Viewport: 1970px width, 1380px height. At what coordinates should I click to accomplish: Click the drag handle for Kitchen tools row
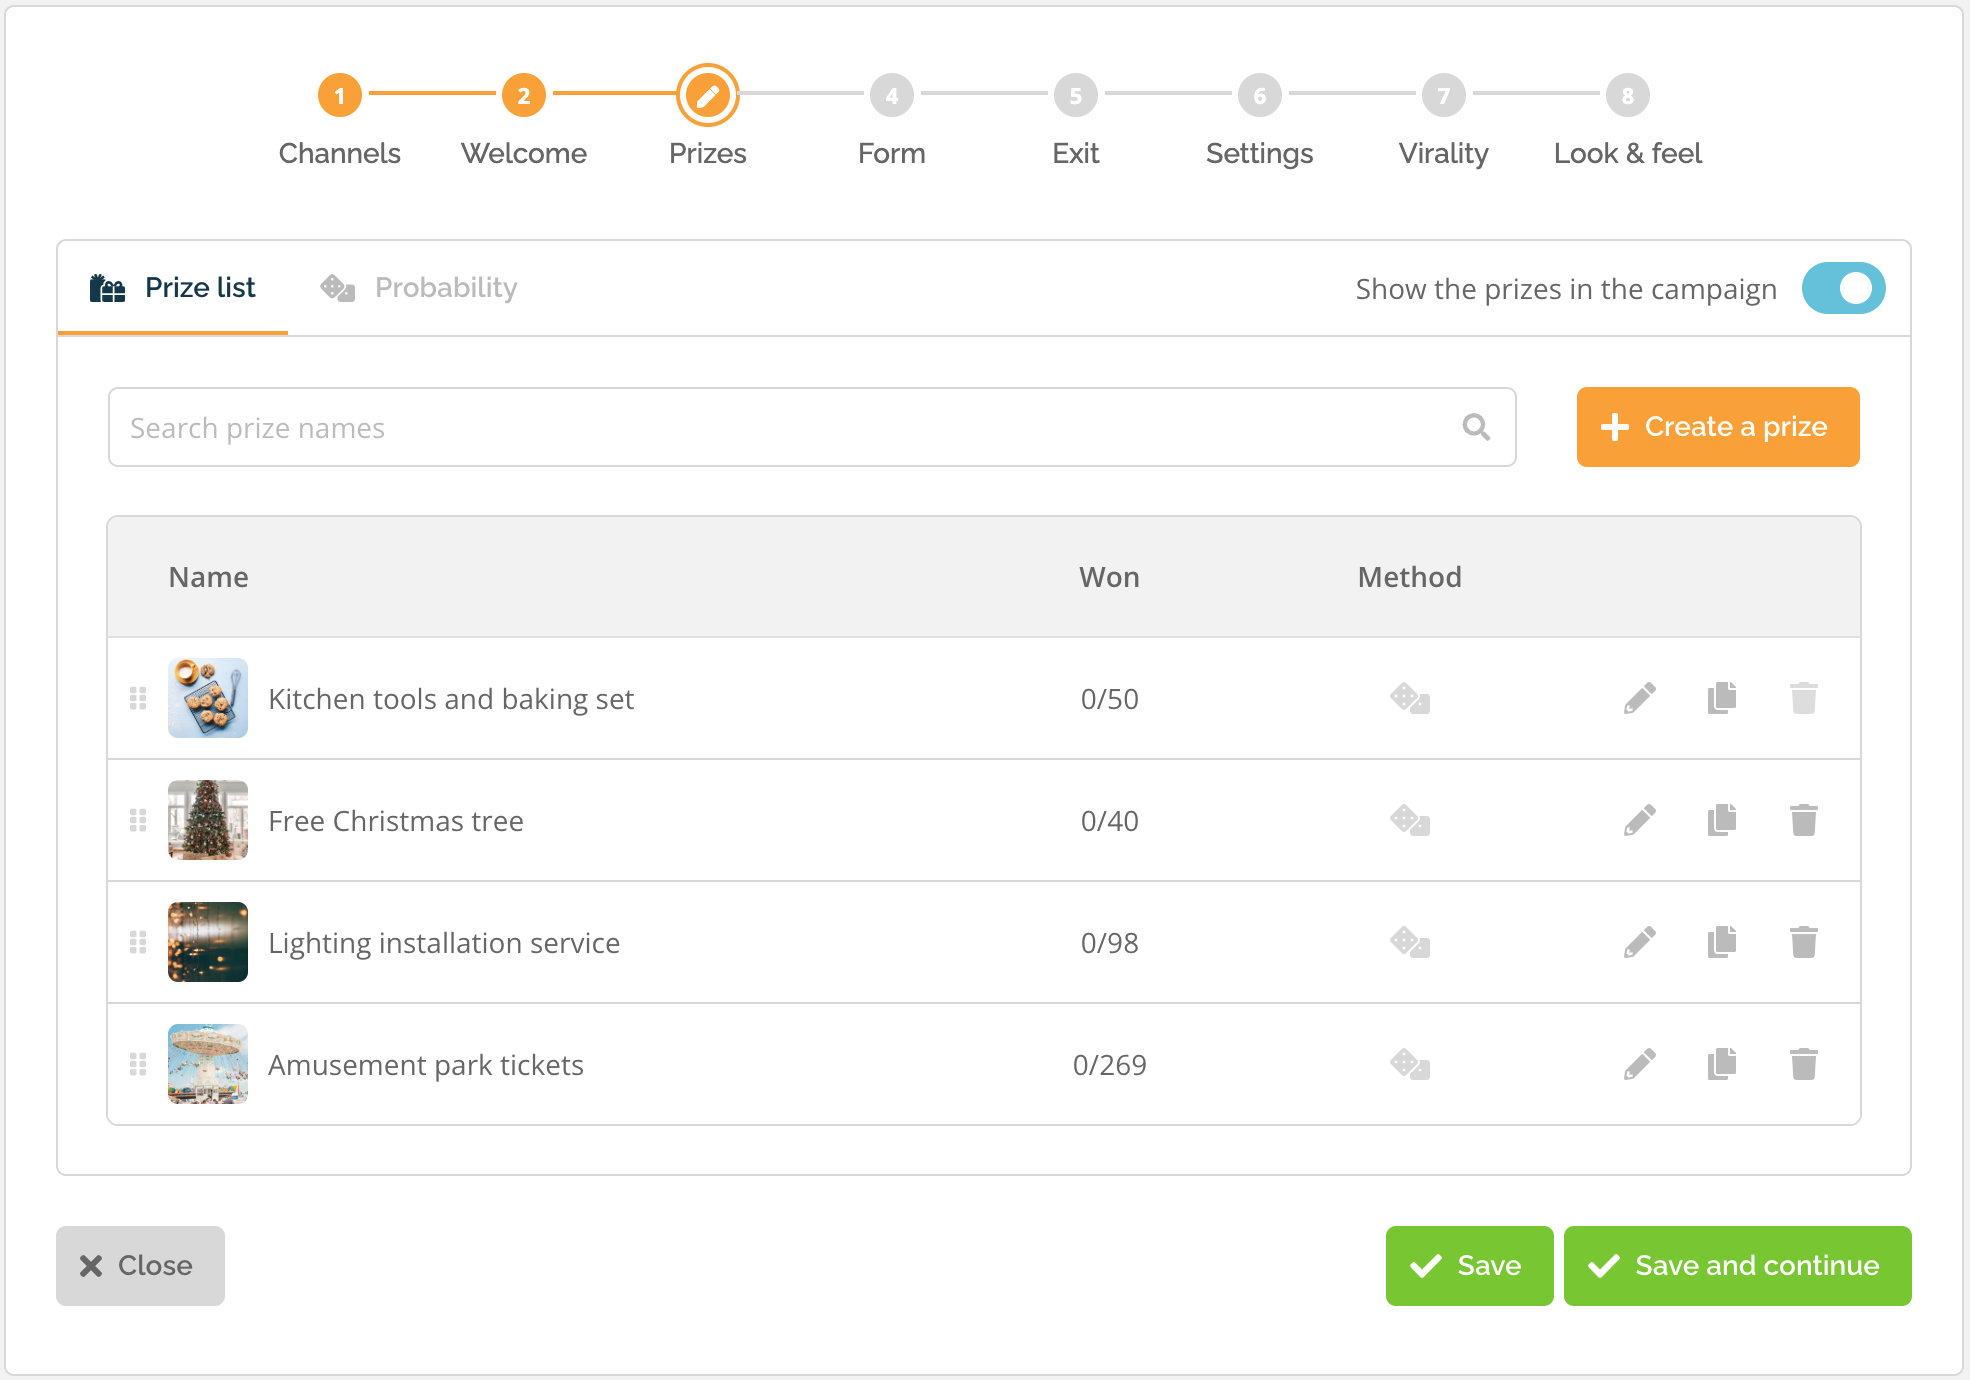(x=138, y=698)
